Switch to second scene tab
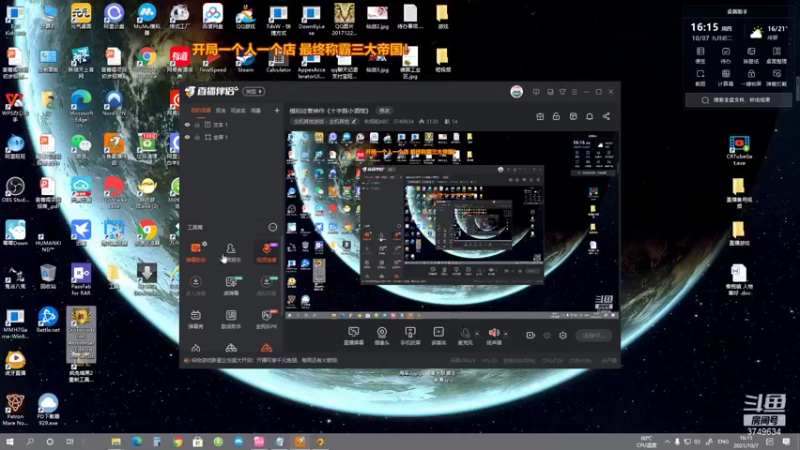 (220, 110)
